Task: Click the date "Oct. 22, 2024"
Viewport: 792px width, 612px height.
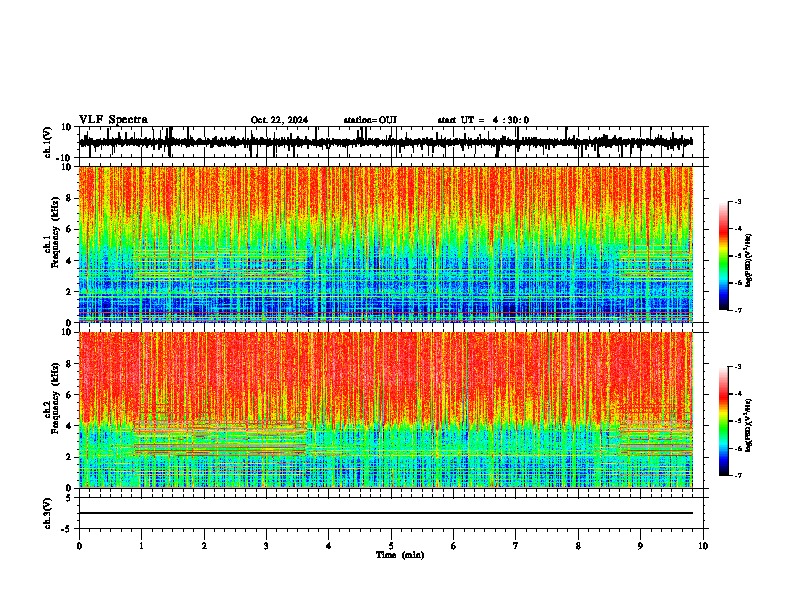Action: point(279,120)
